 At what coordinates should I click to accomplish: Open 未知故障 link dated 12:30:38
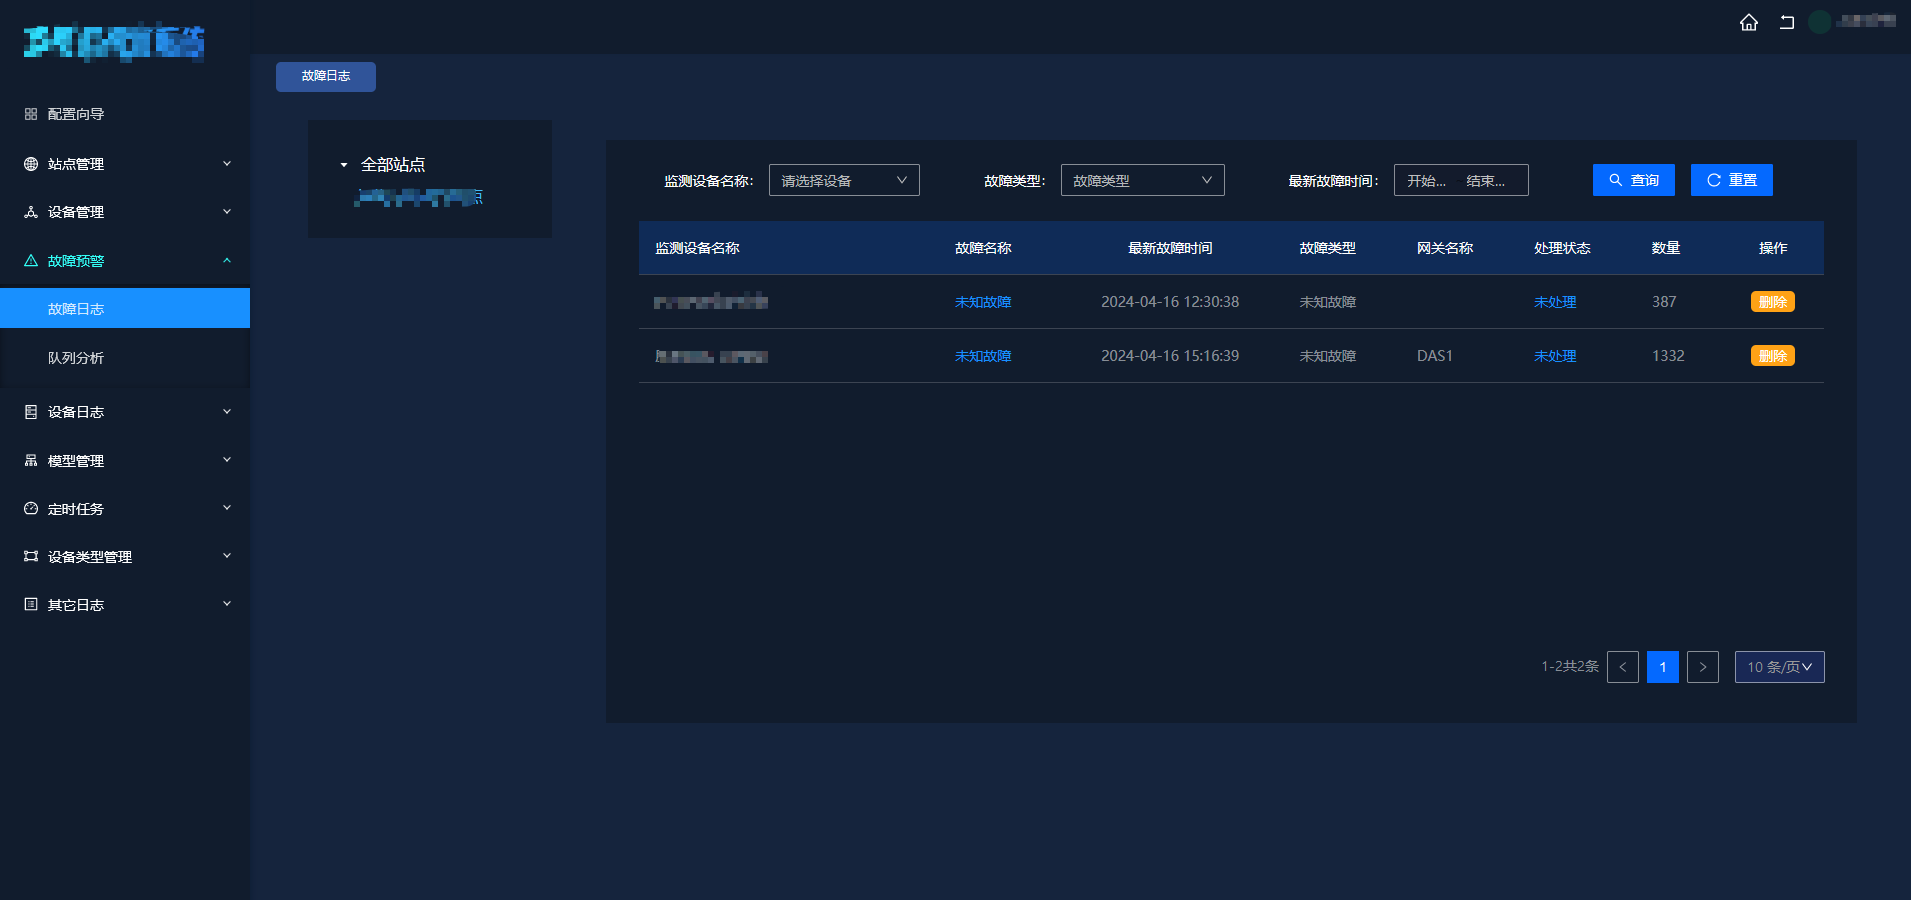pyautogui.click(x=983, y=302)
